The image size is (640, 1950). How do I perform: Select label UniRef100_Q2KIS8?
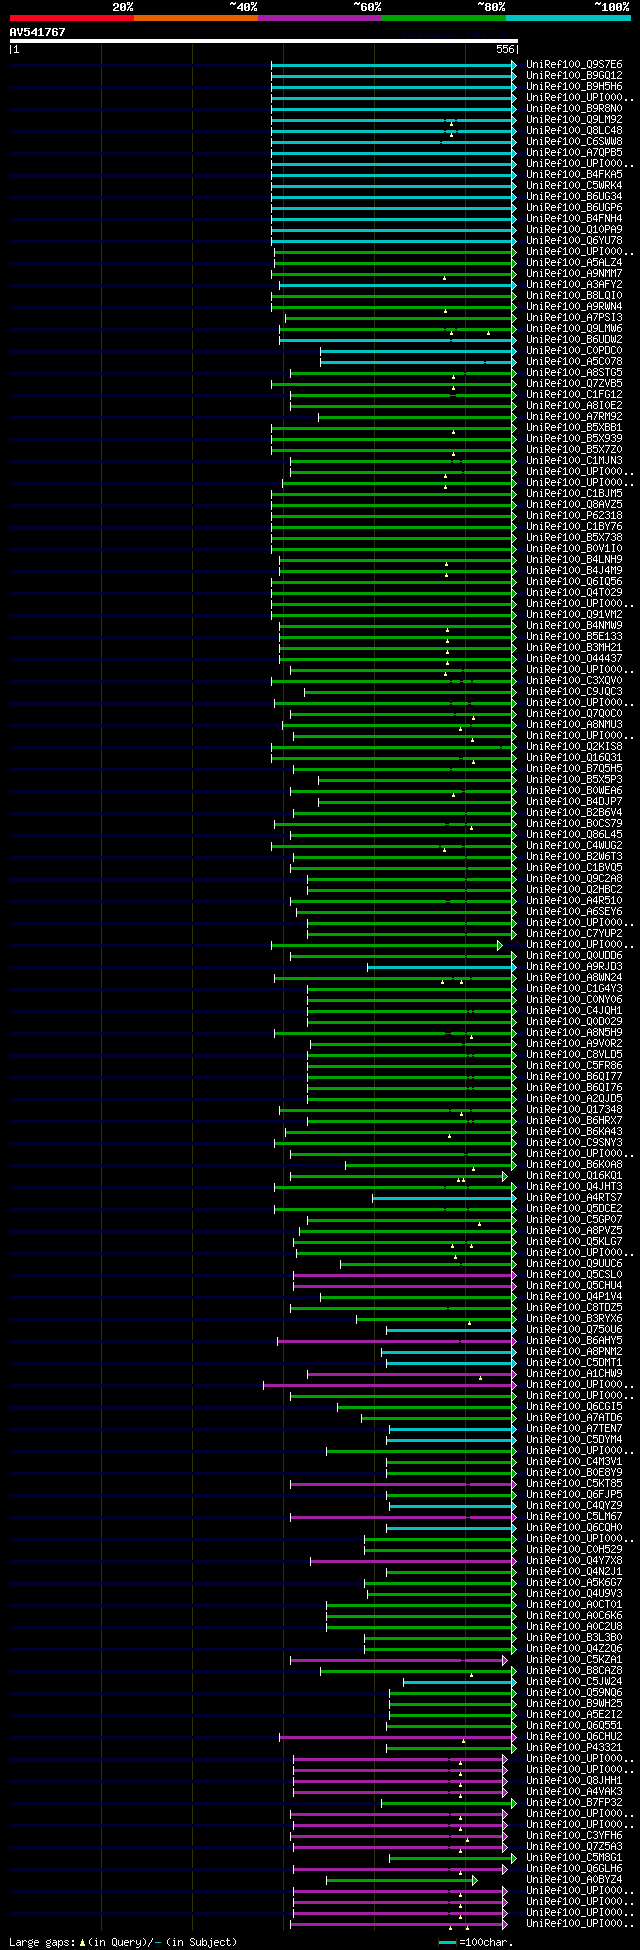(x=574, y=746)
